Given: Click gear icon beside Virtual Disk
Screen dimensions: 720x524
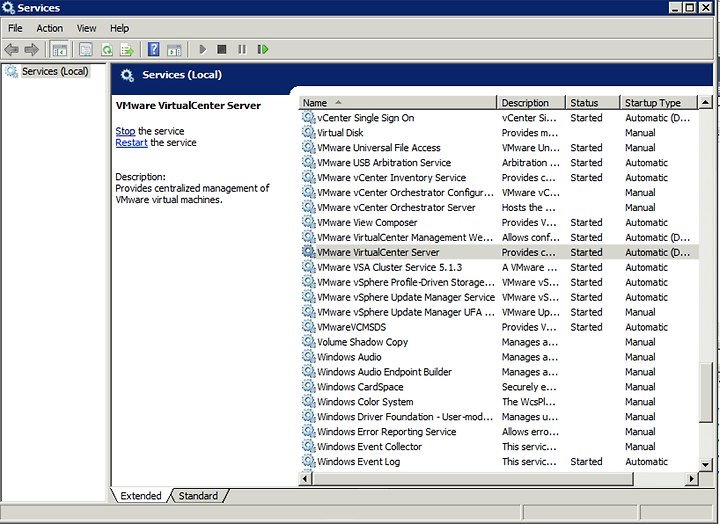Looking at the screenshot, I should [309, 133].
